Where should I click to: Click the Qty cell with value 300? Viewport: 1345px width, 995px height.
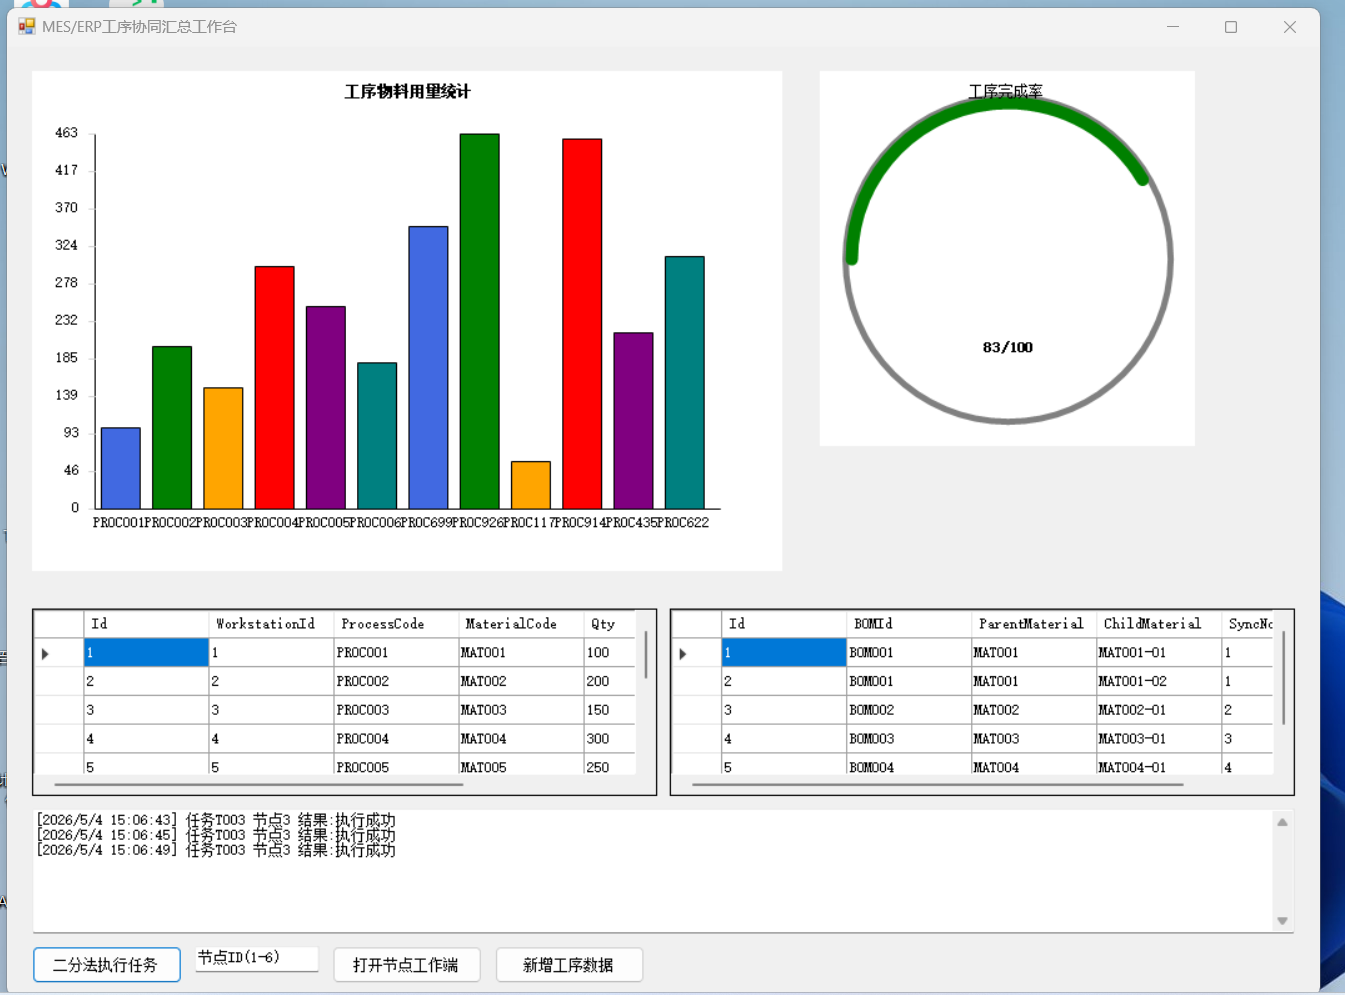(609, 739)
